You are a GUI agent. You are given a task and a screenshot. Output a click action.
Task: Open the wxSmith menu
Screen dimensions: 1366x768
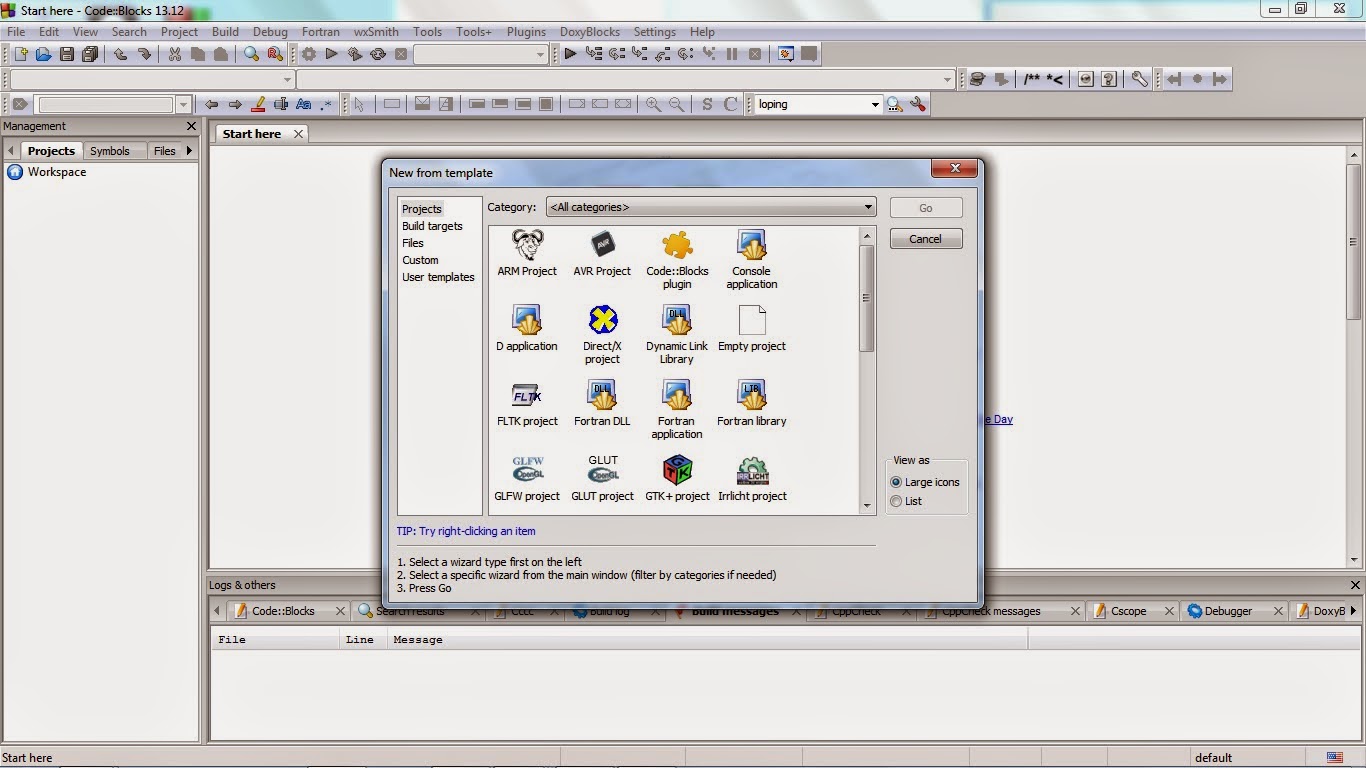tap(376, 32)
